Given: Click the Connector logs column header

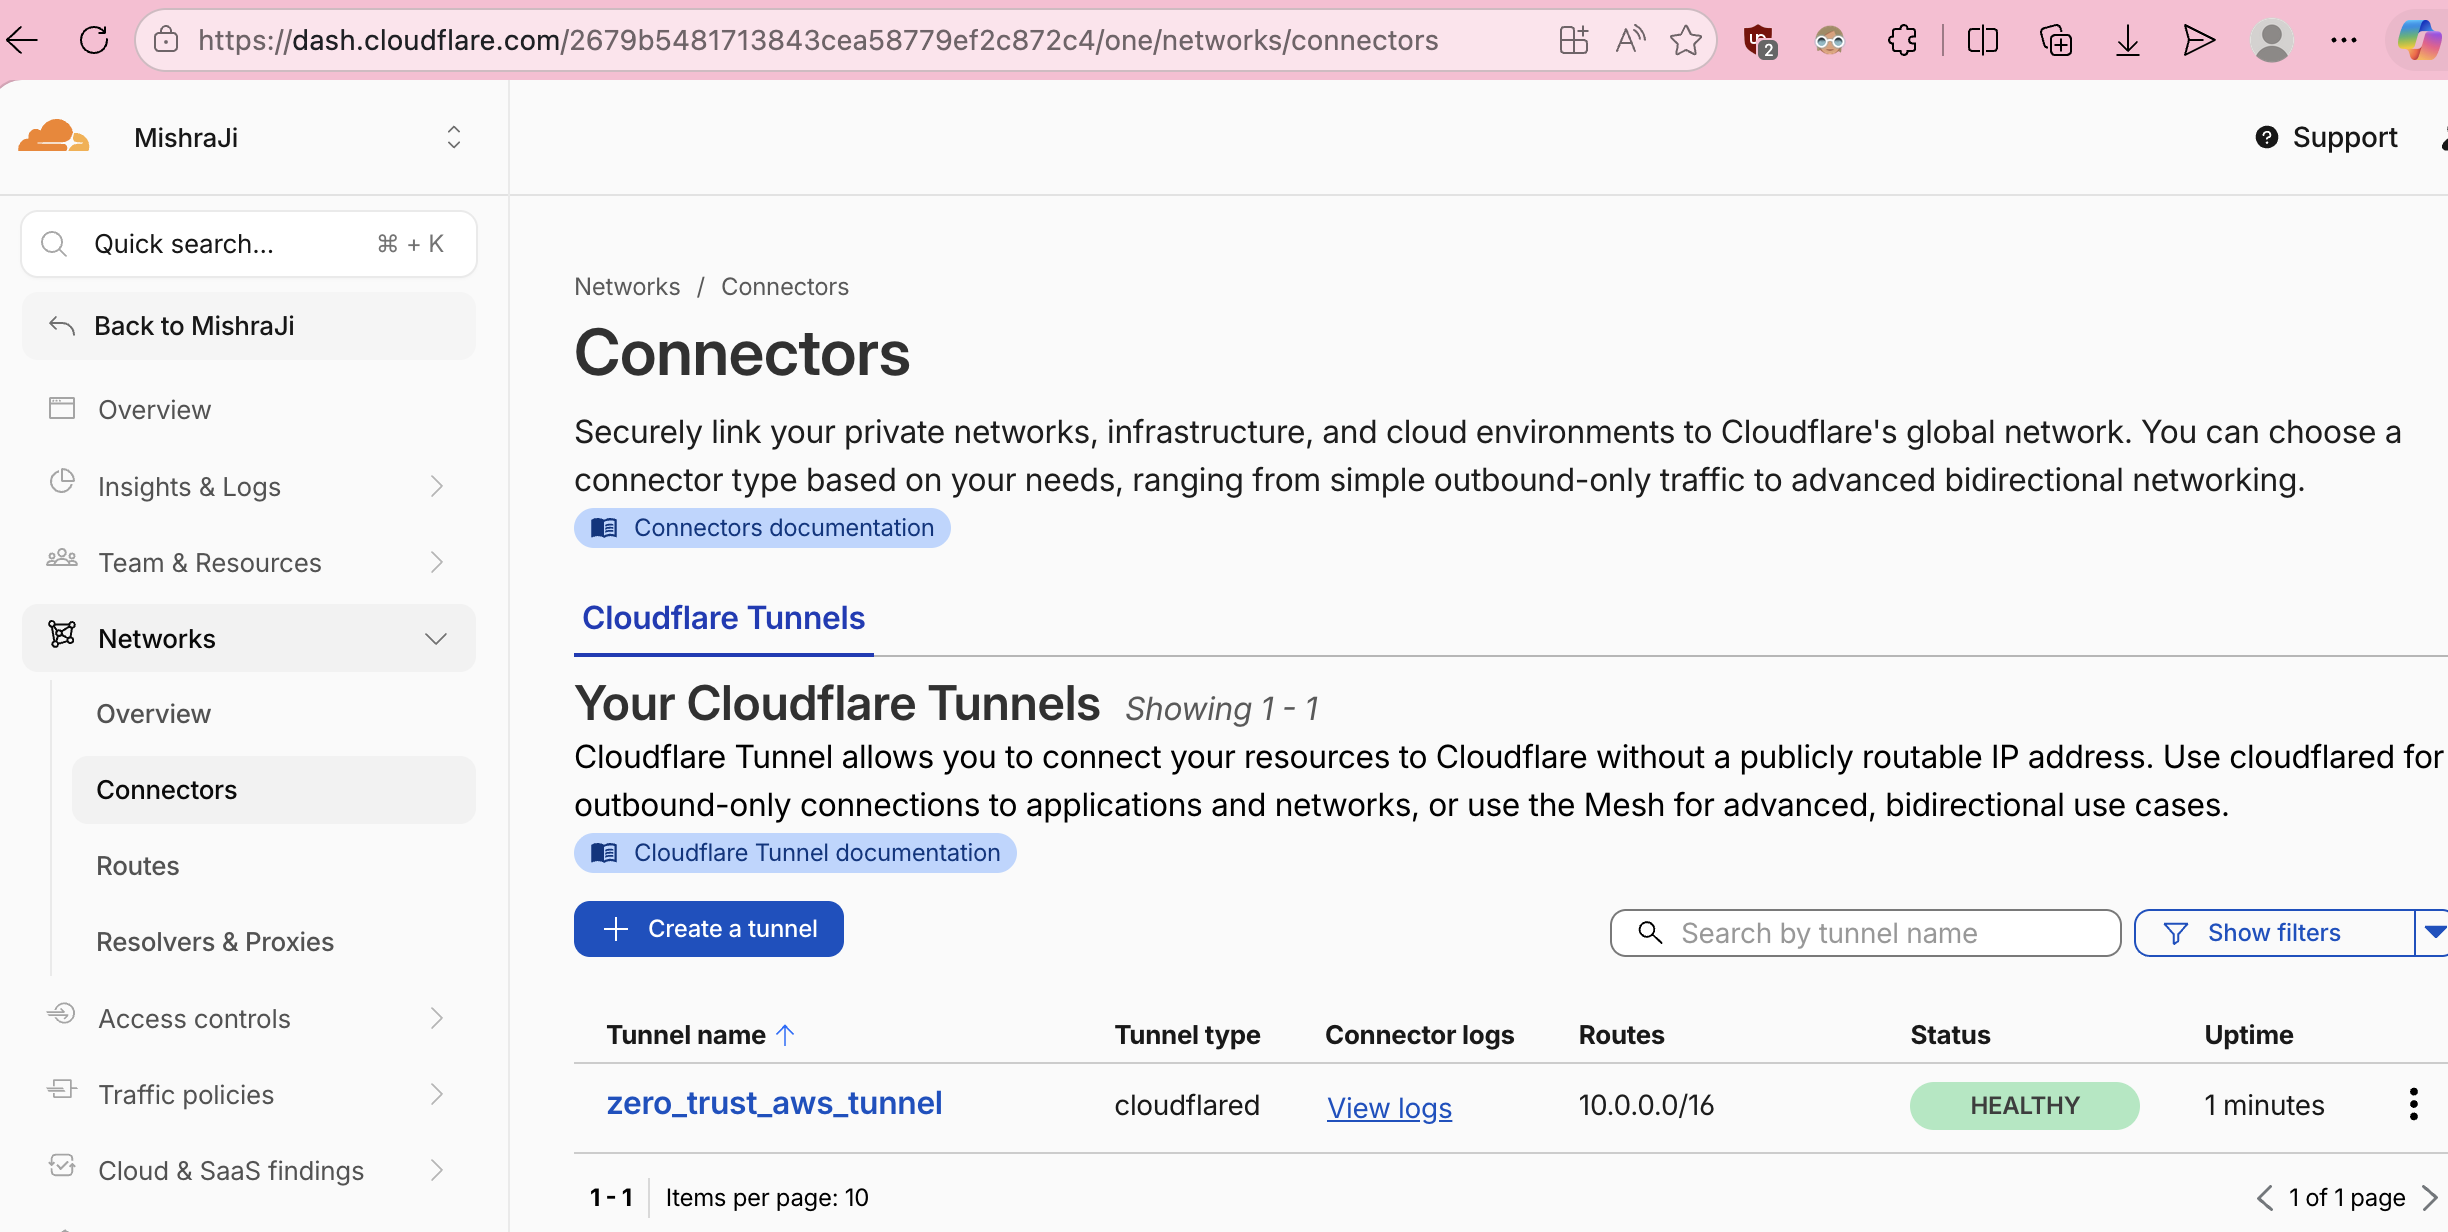Looking at the screenshot, I should (x=1419, y=1035).
